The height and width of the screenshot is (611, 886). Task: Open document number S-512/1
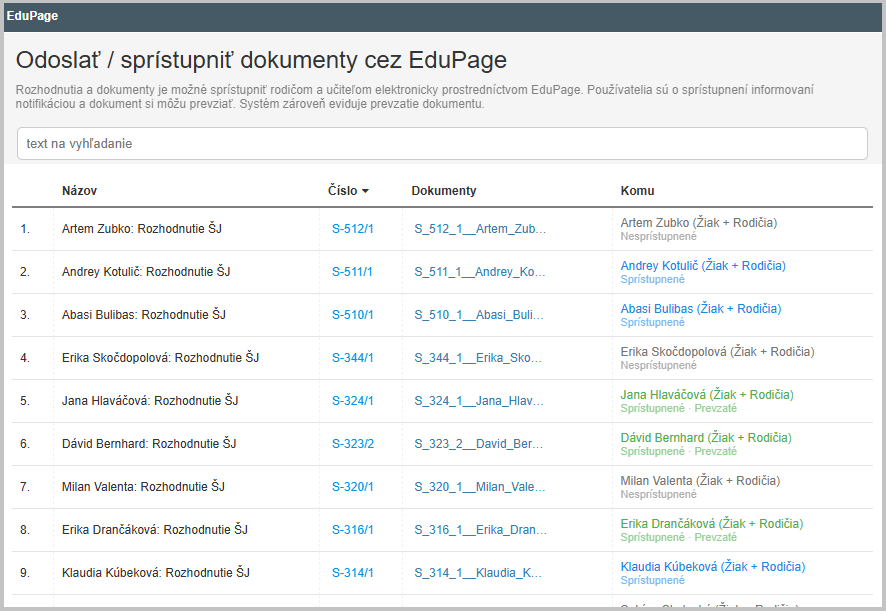point(352,229)
